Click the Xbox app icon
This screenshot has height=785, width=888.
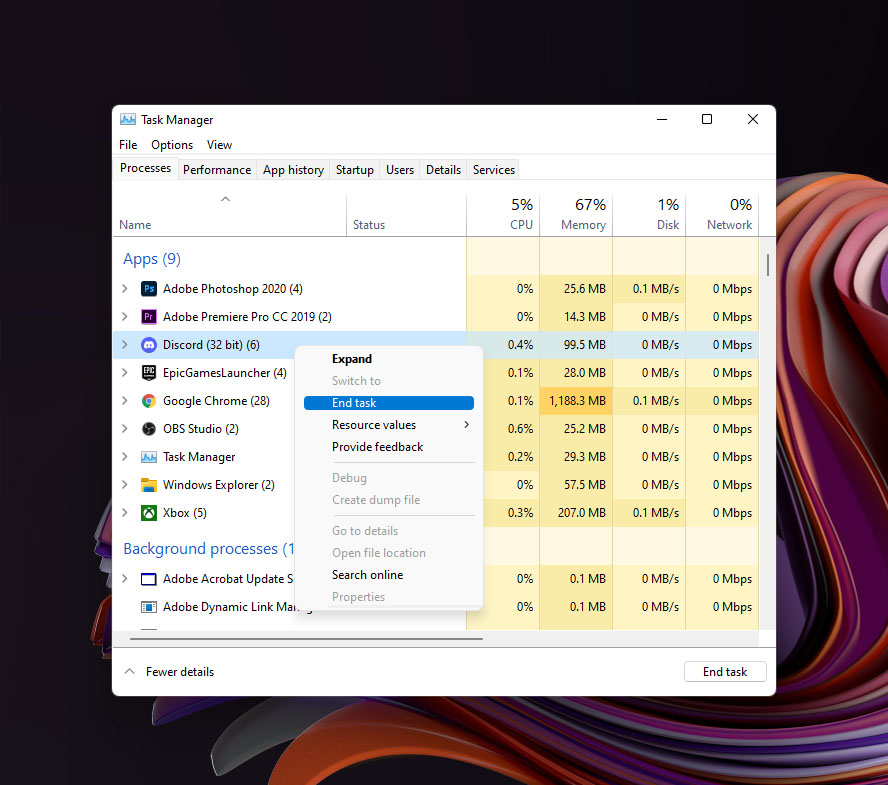[x=148, y=513]
